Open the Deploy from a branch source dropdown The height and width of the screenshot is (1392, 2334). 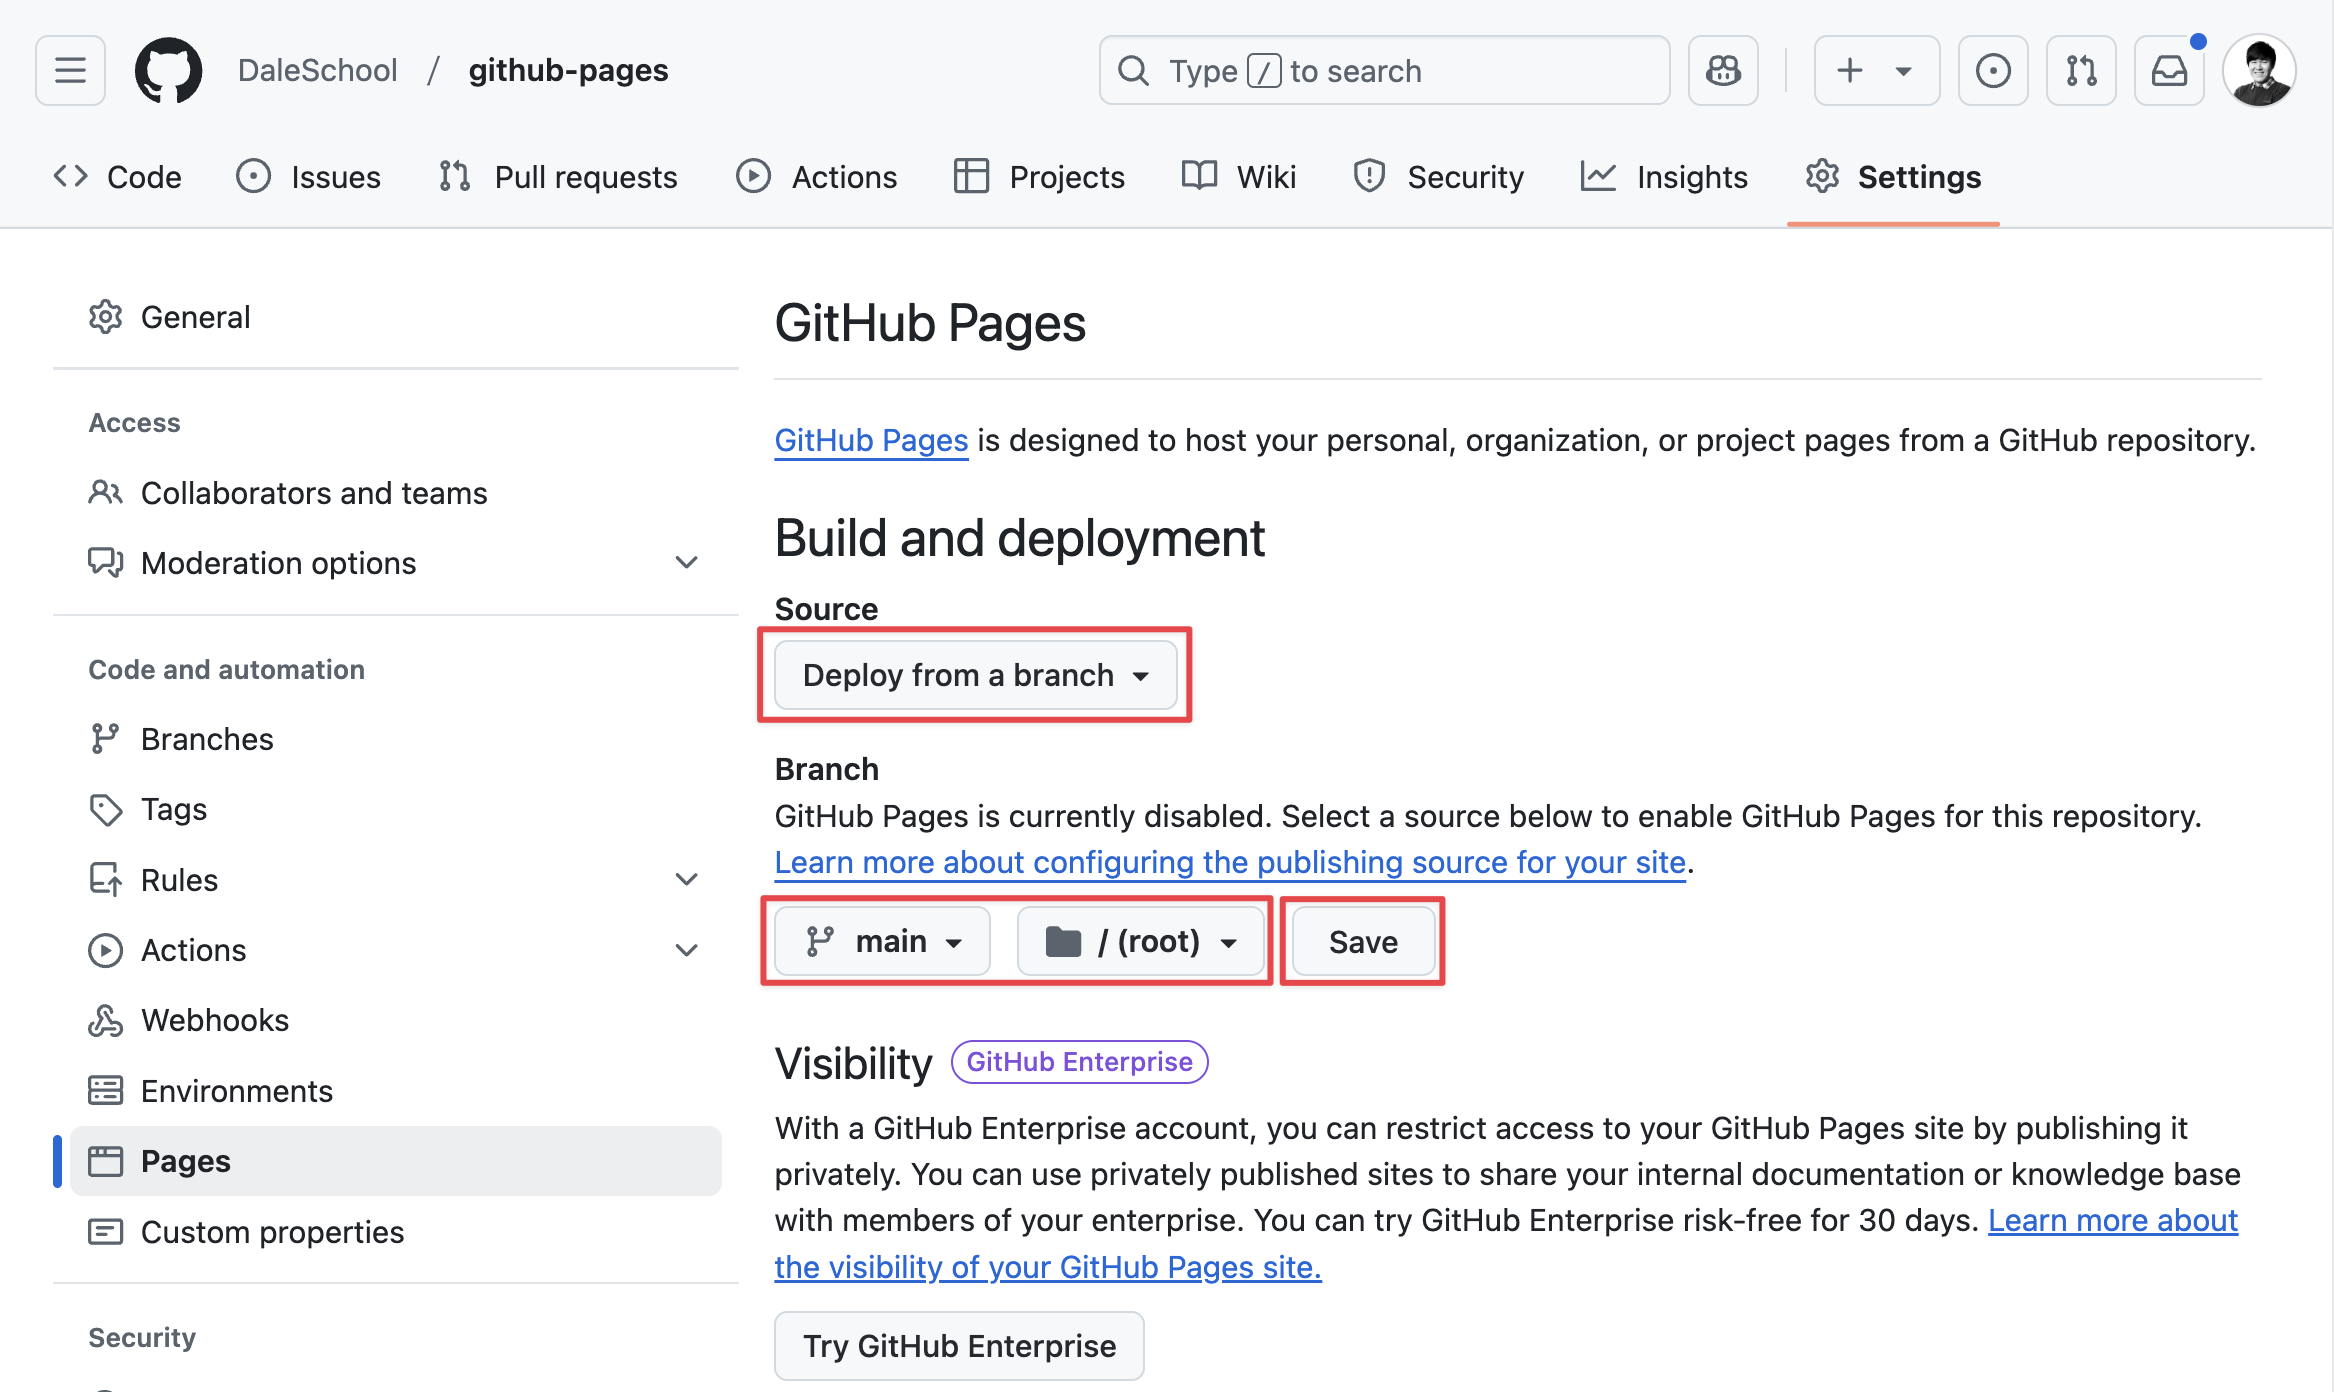coord(975,675)
